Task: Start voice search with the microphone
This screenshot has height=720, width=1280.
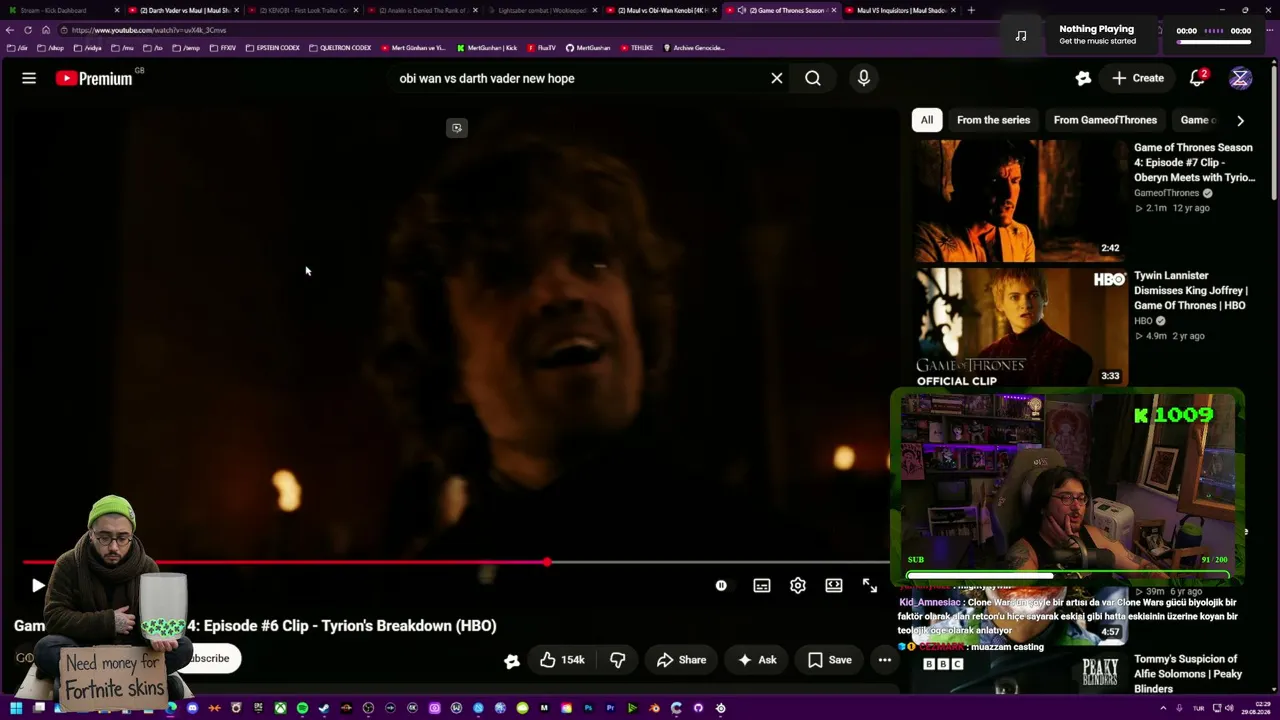Action: tap(864, 78)
